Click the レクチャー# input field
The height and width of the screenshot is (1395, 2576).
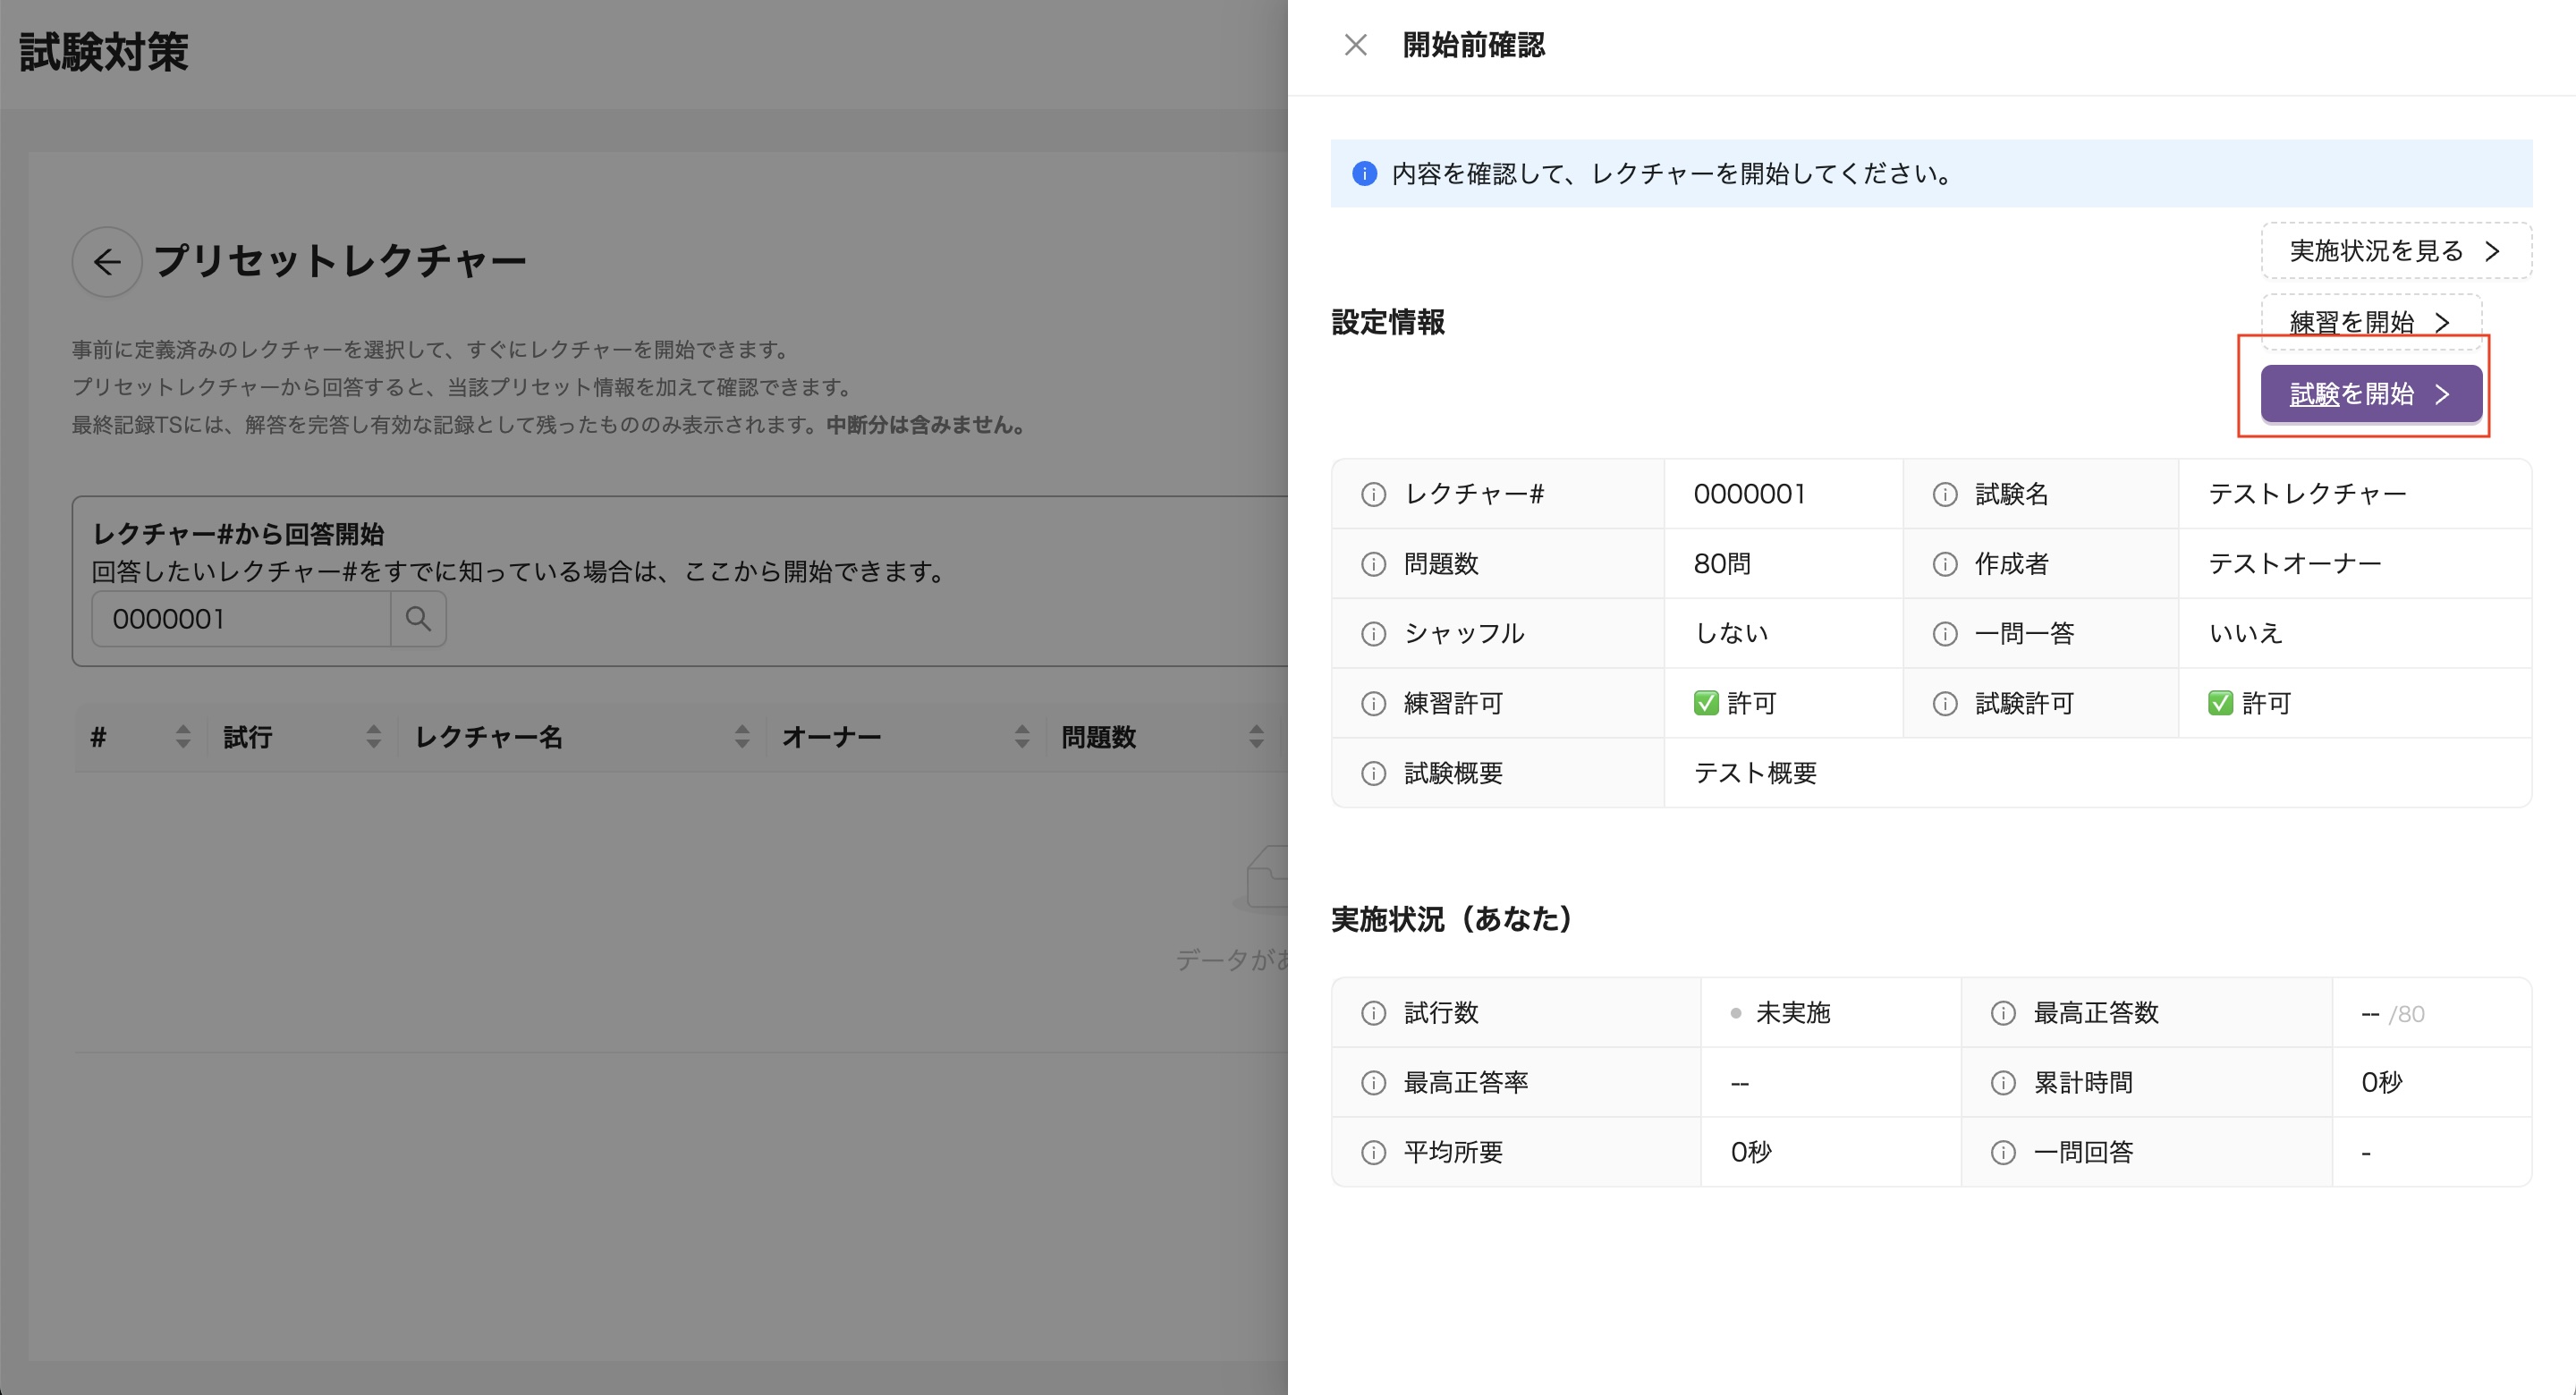[240, 619]
